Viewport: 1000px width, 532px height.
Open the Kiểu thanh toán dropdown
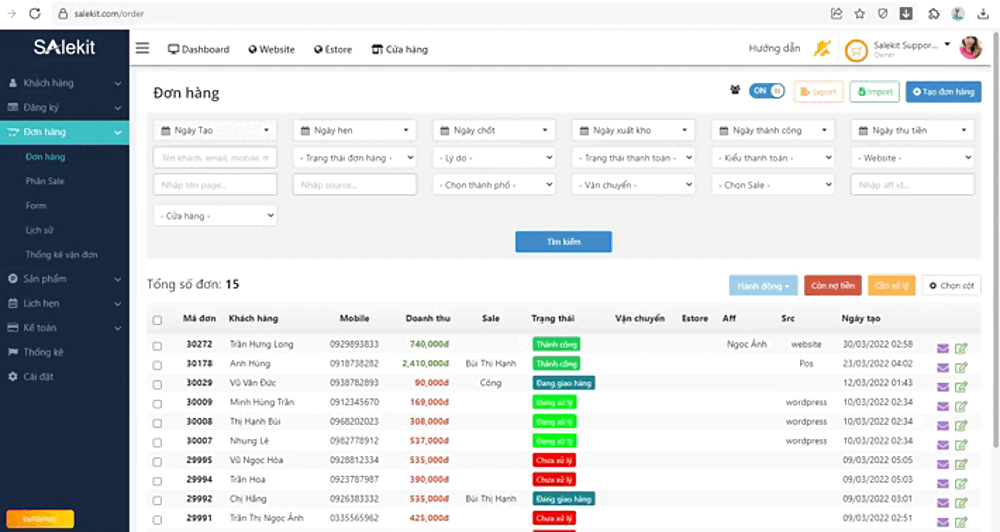(x=773, y=158)
